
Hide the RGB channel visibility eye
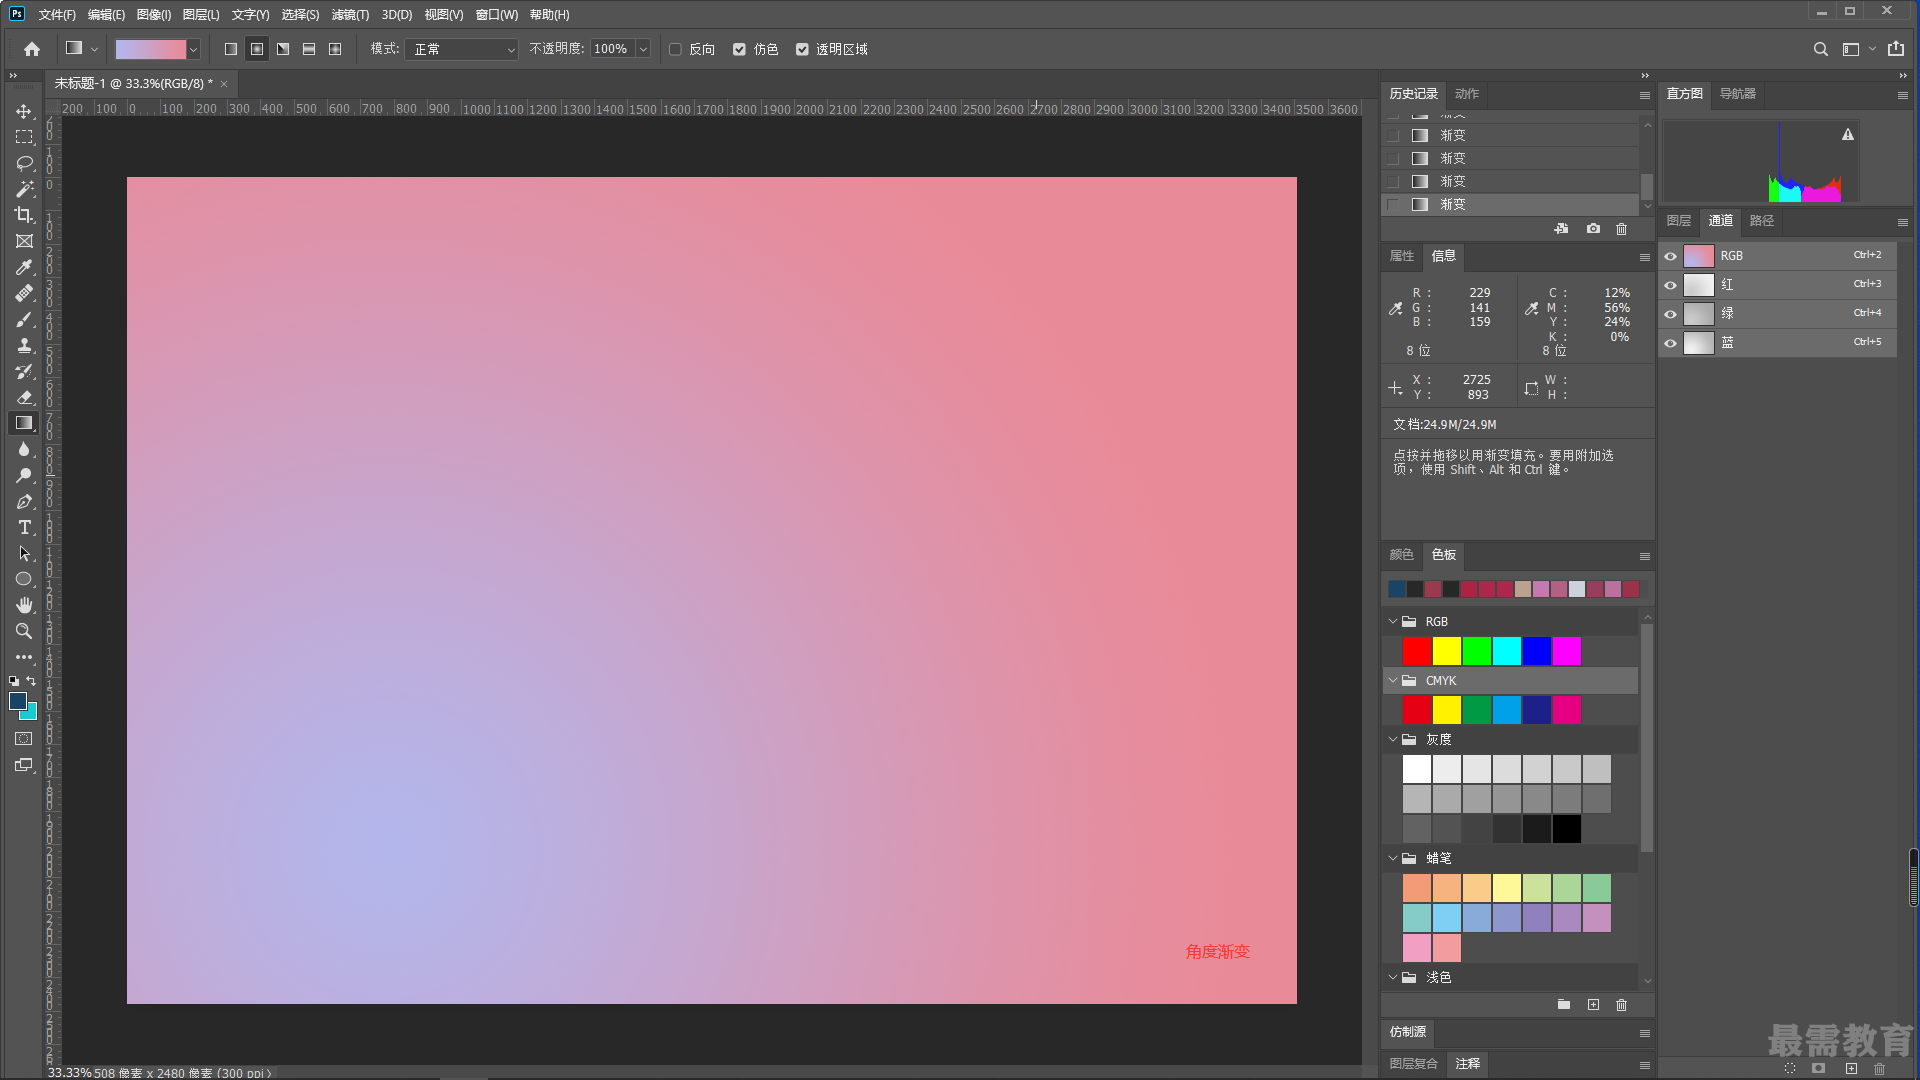1670,256
